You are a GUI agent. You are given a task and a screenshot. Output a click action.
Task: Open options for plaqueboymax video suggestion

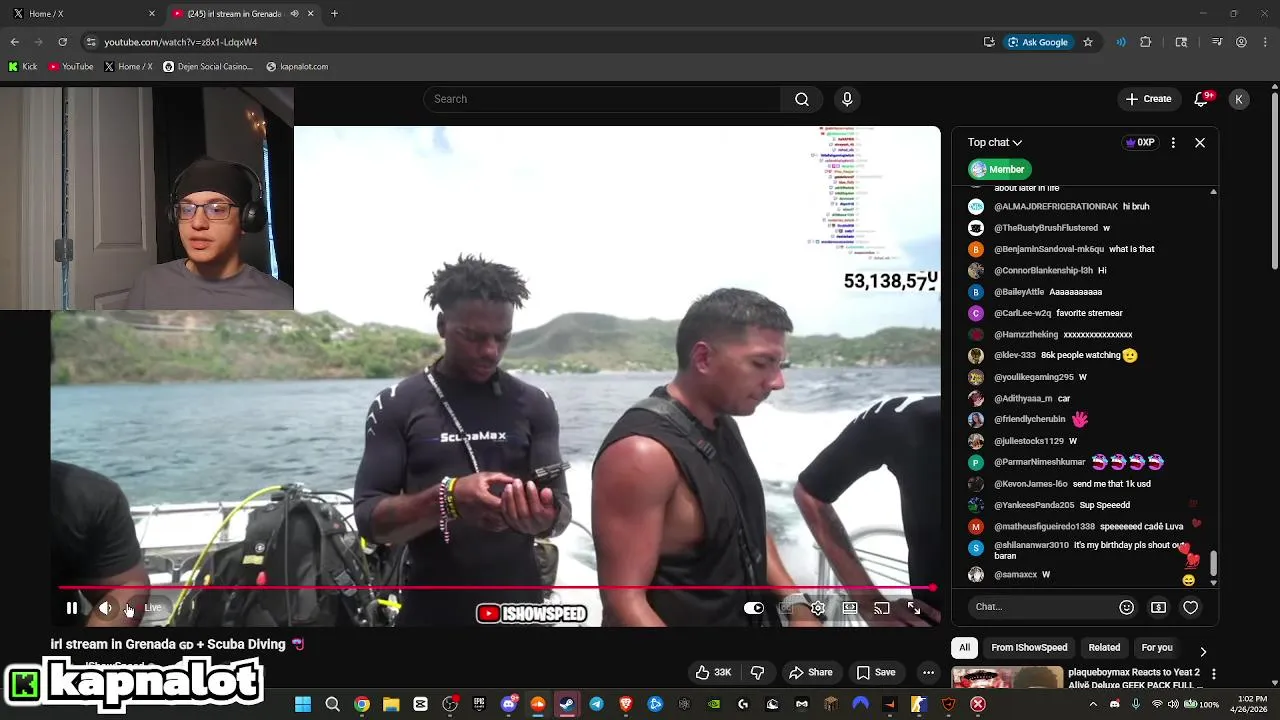pyautogui.click(x=1213, y=674)
